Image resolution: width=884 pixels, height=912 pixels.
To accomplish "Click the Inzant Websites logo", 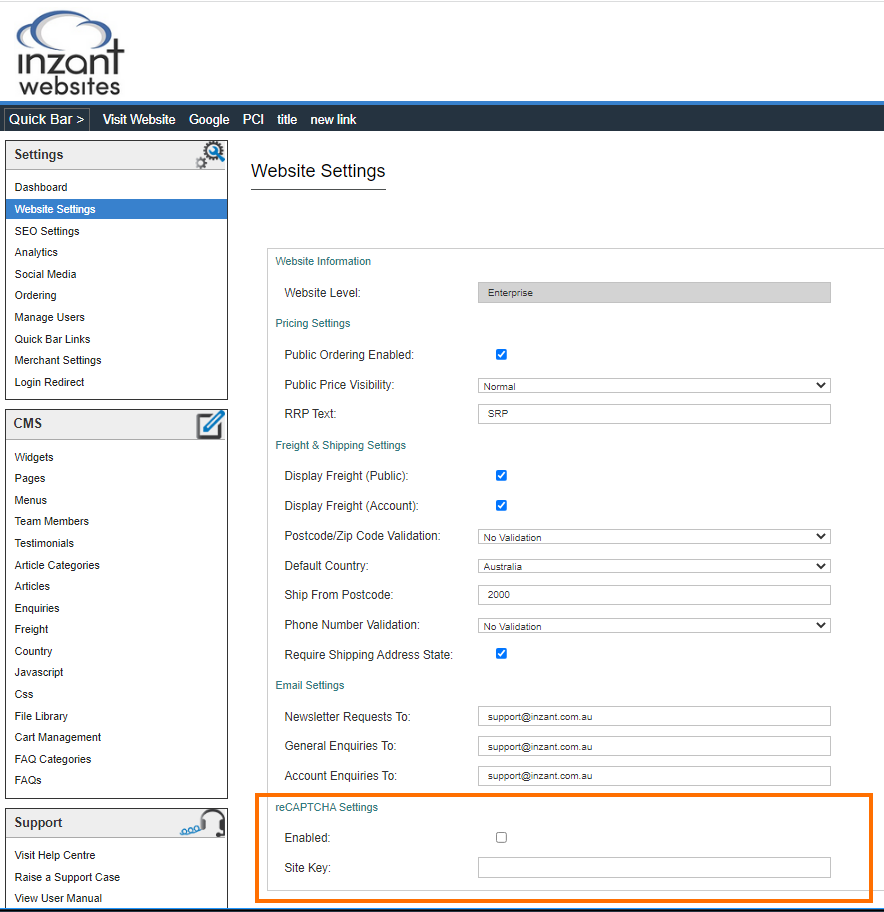I will tap(70, 53).
